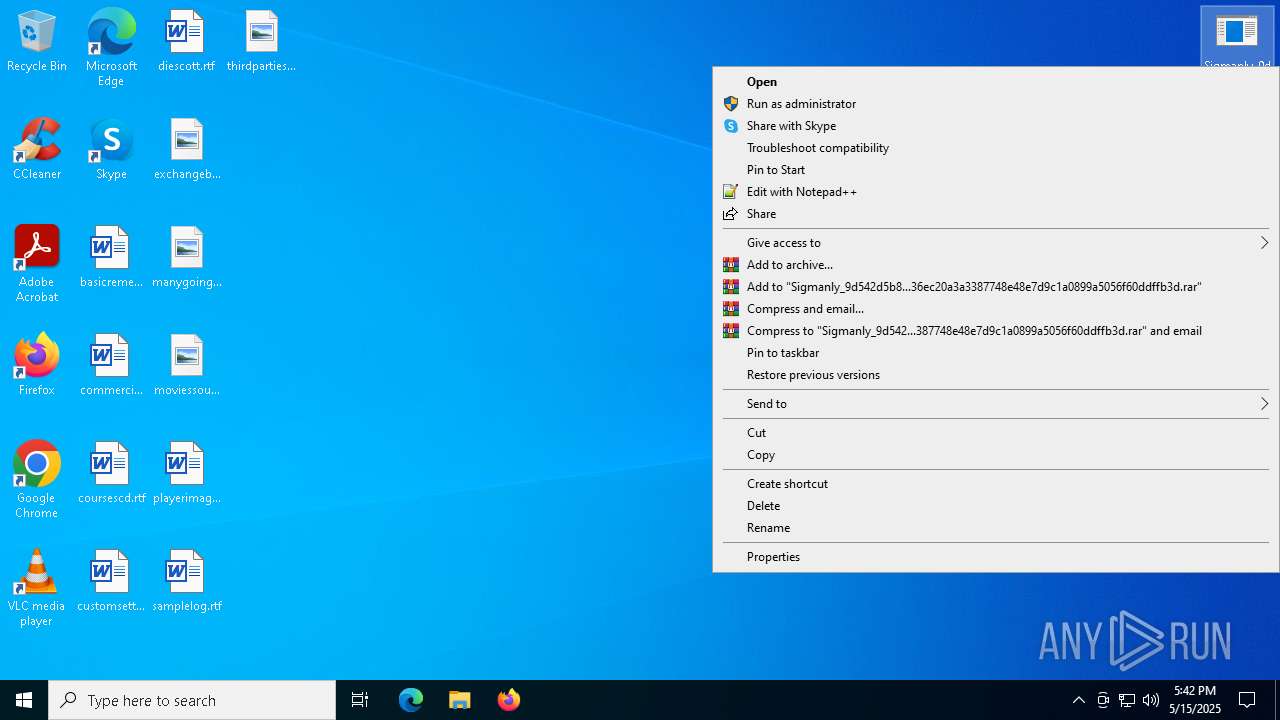Select the moviessou image file icon
The image size is (1280, 720).
[x=187, y=366]
